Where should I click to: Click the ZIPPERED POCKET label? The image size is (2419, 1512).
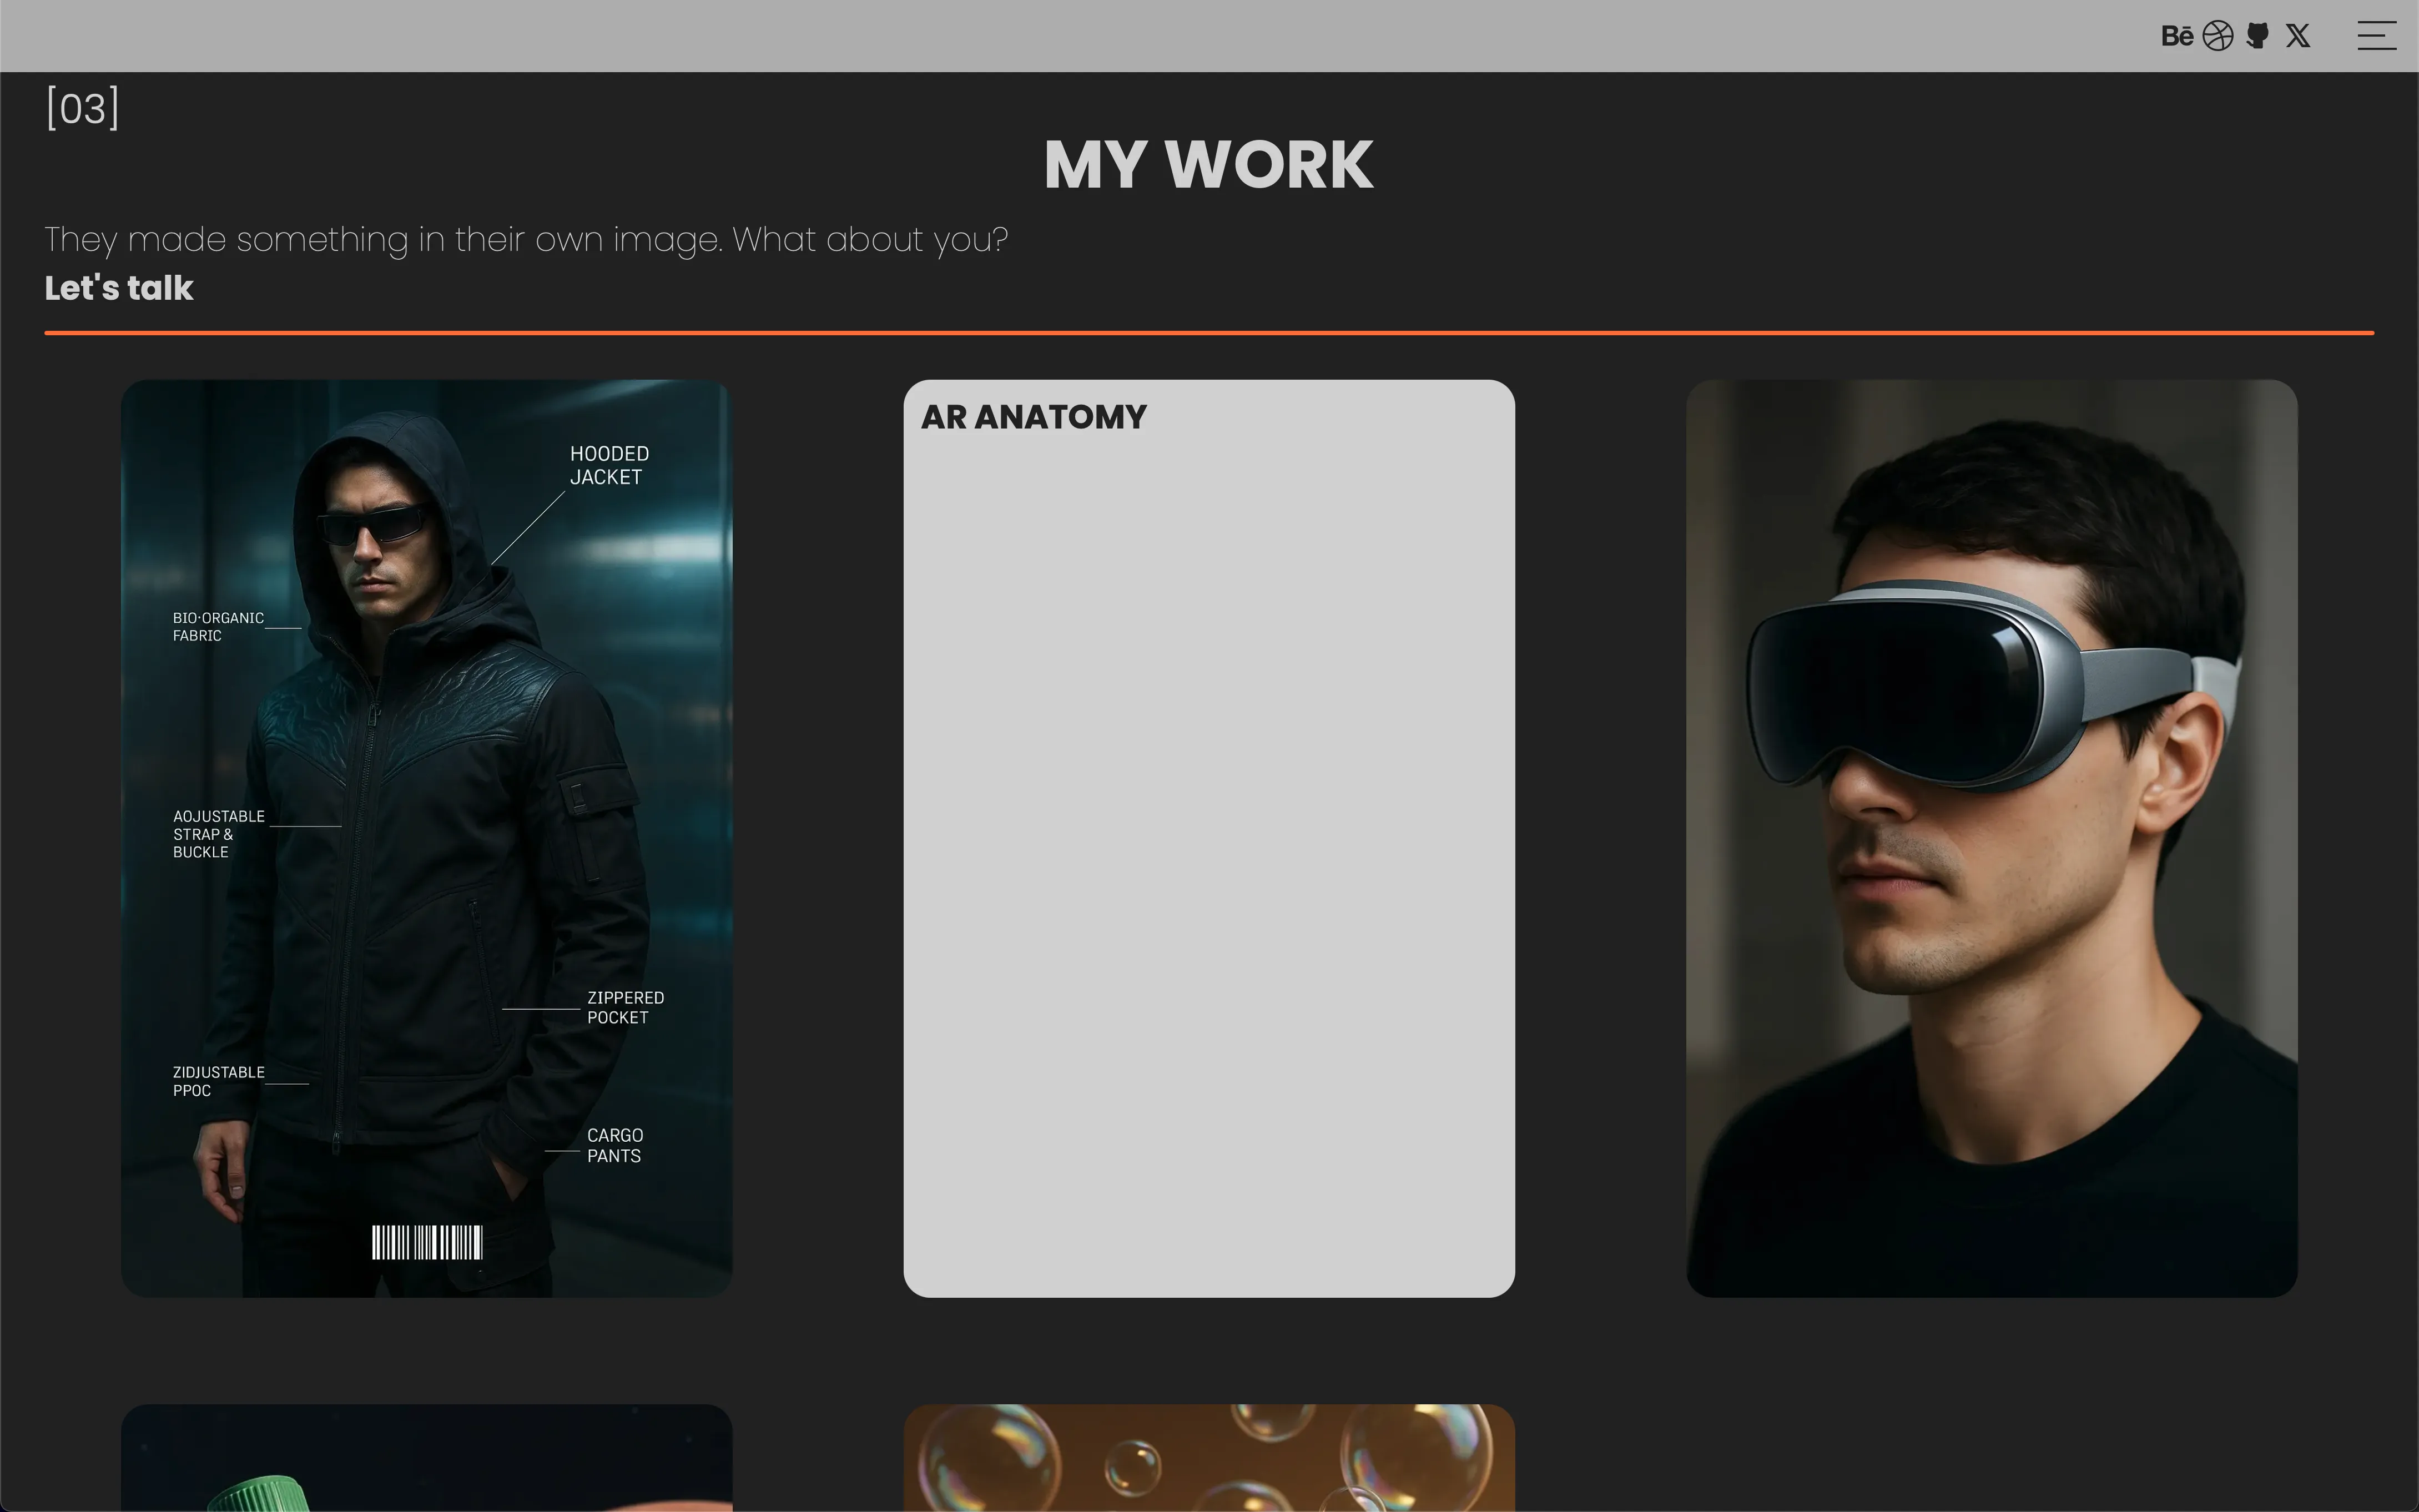(624, 1007)
